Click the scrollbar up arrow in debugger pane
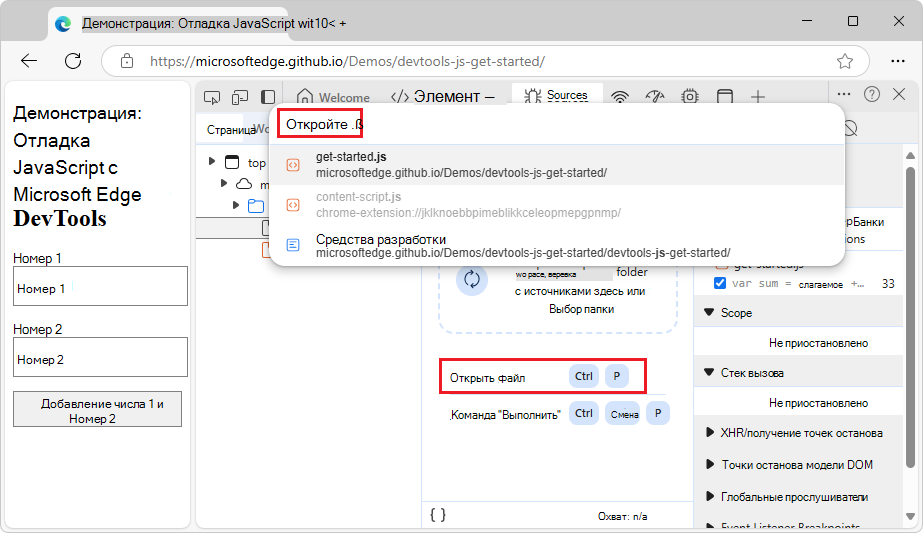The image size is (923, 533). point(910,155)
